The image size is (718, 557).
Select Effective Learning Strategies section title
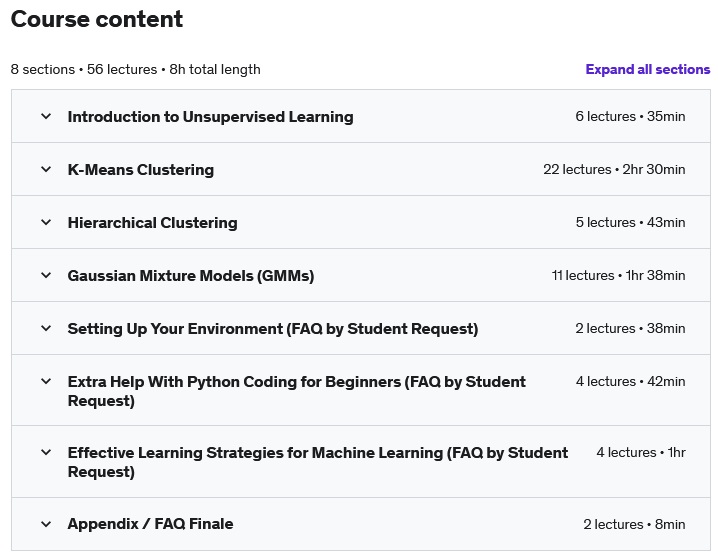(x=318, y=462)
